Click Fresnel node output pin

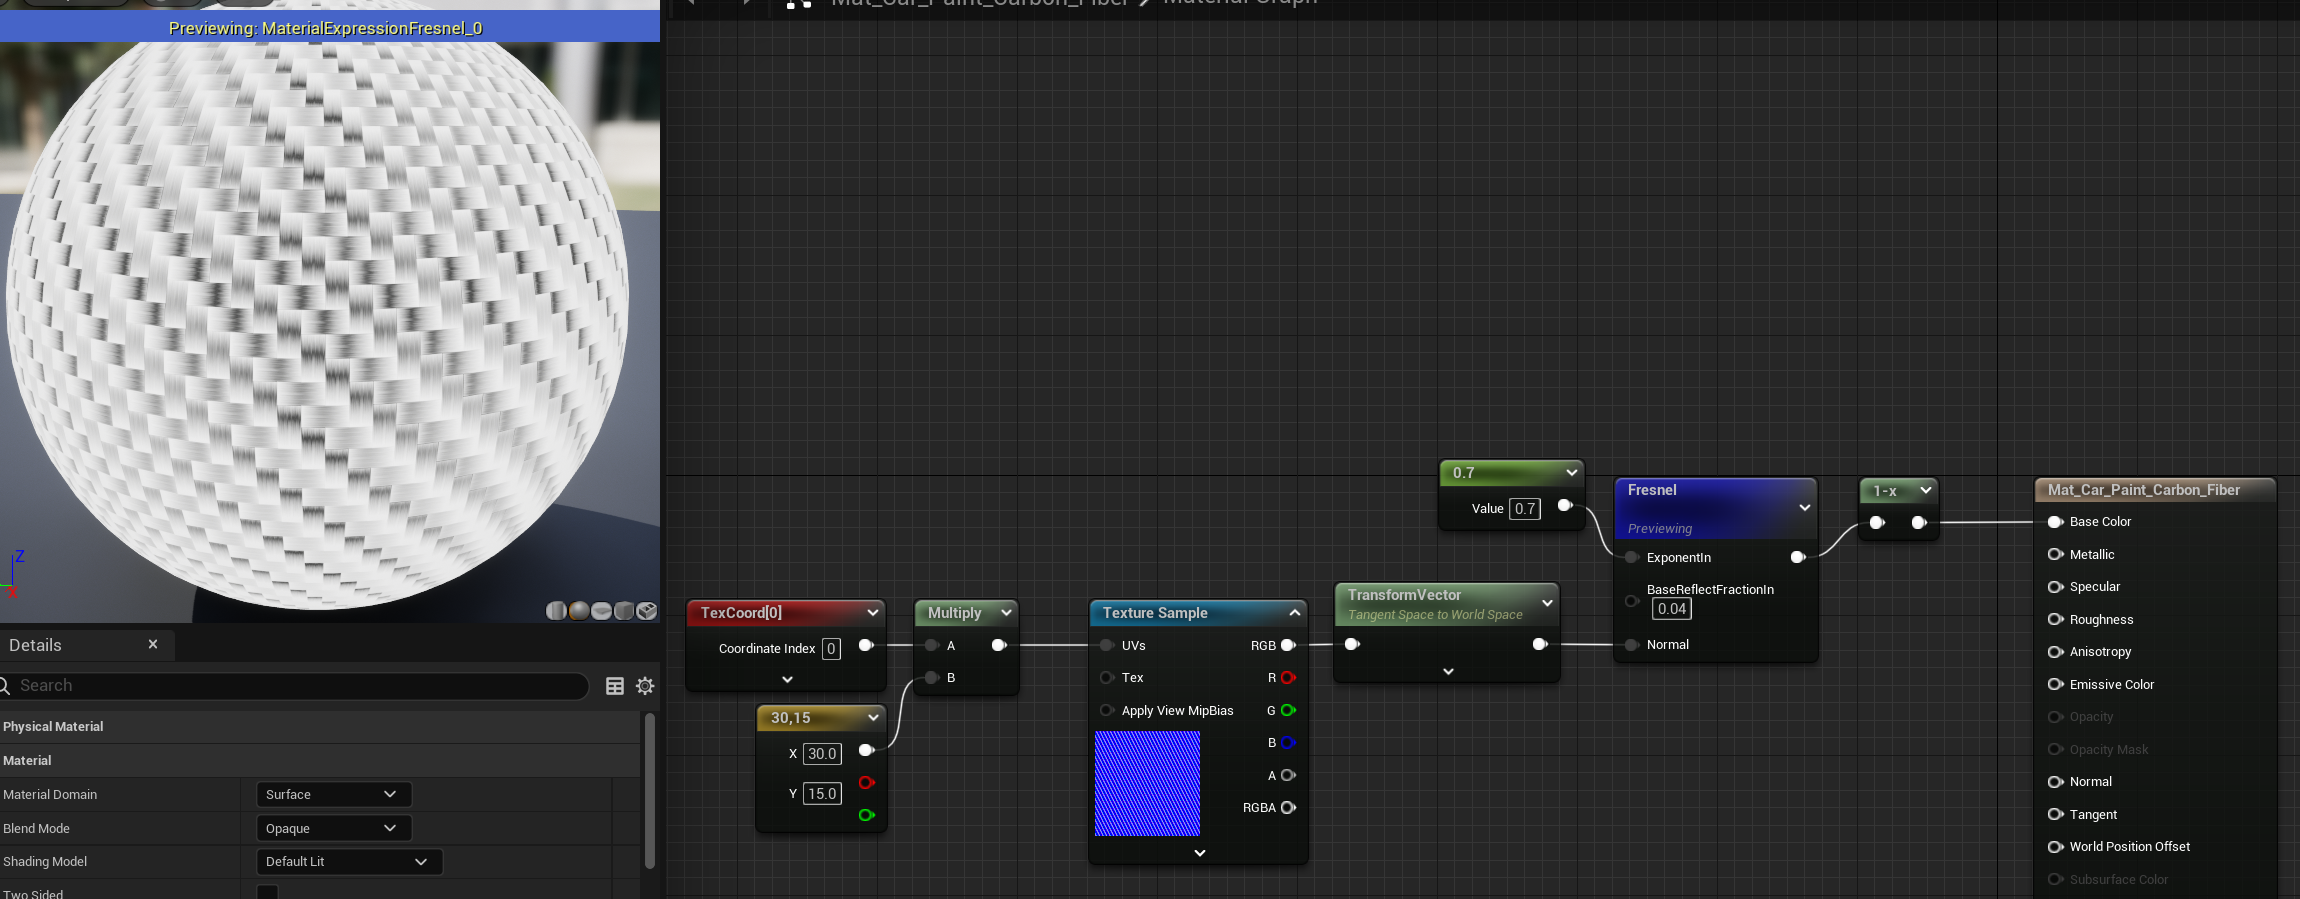pos(1798,557)
